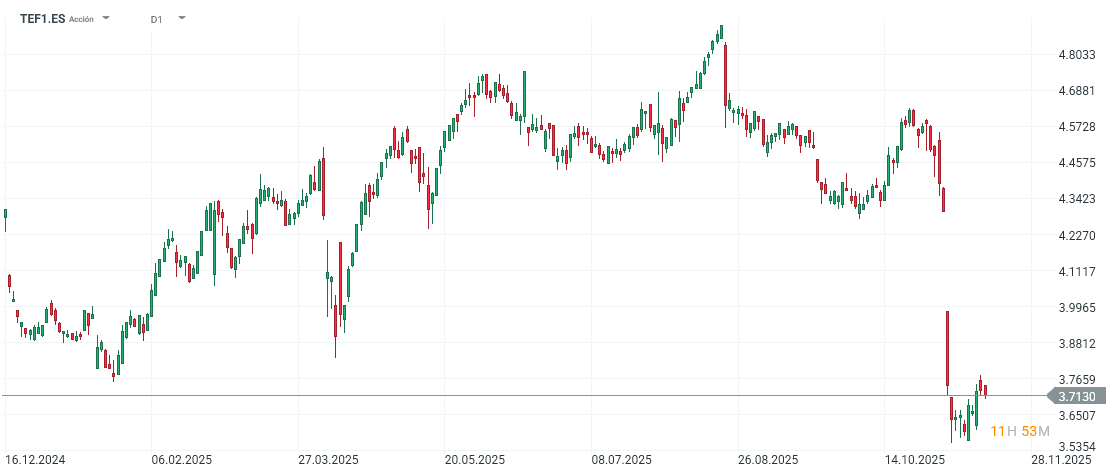Click the 4.8033 price axis label
Viewport: 1119px width, 476px height.
click(1078, 55)
